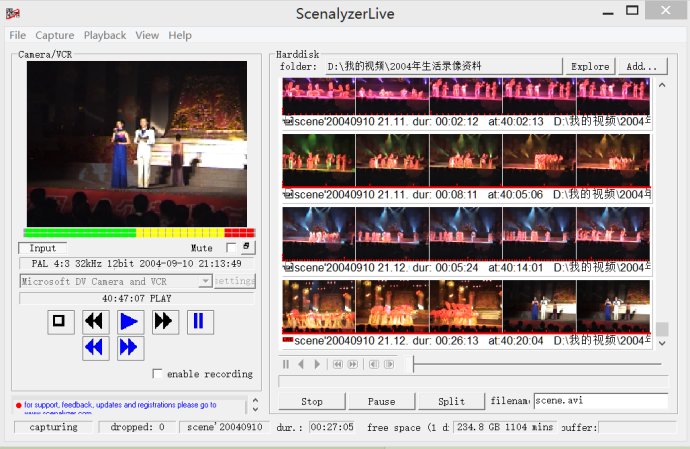Screen dimensions: 690x449
Task: Click the Add... button
Action: click(x=642, y=66)
